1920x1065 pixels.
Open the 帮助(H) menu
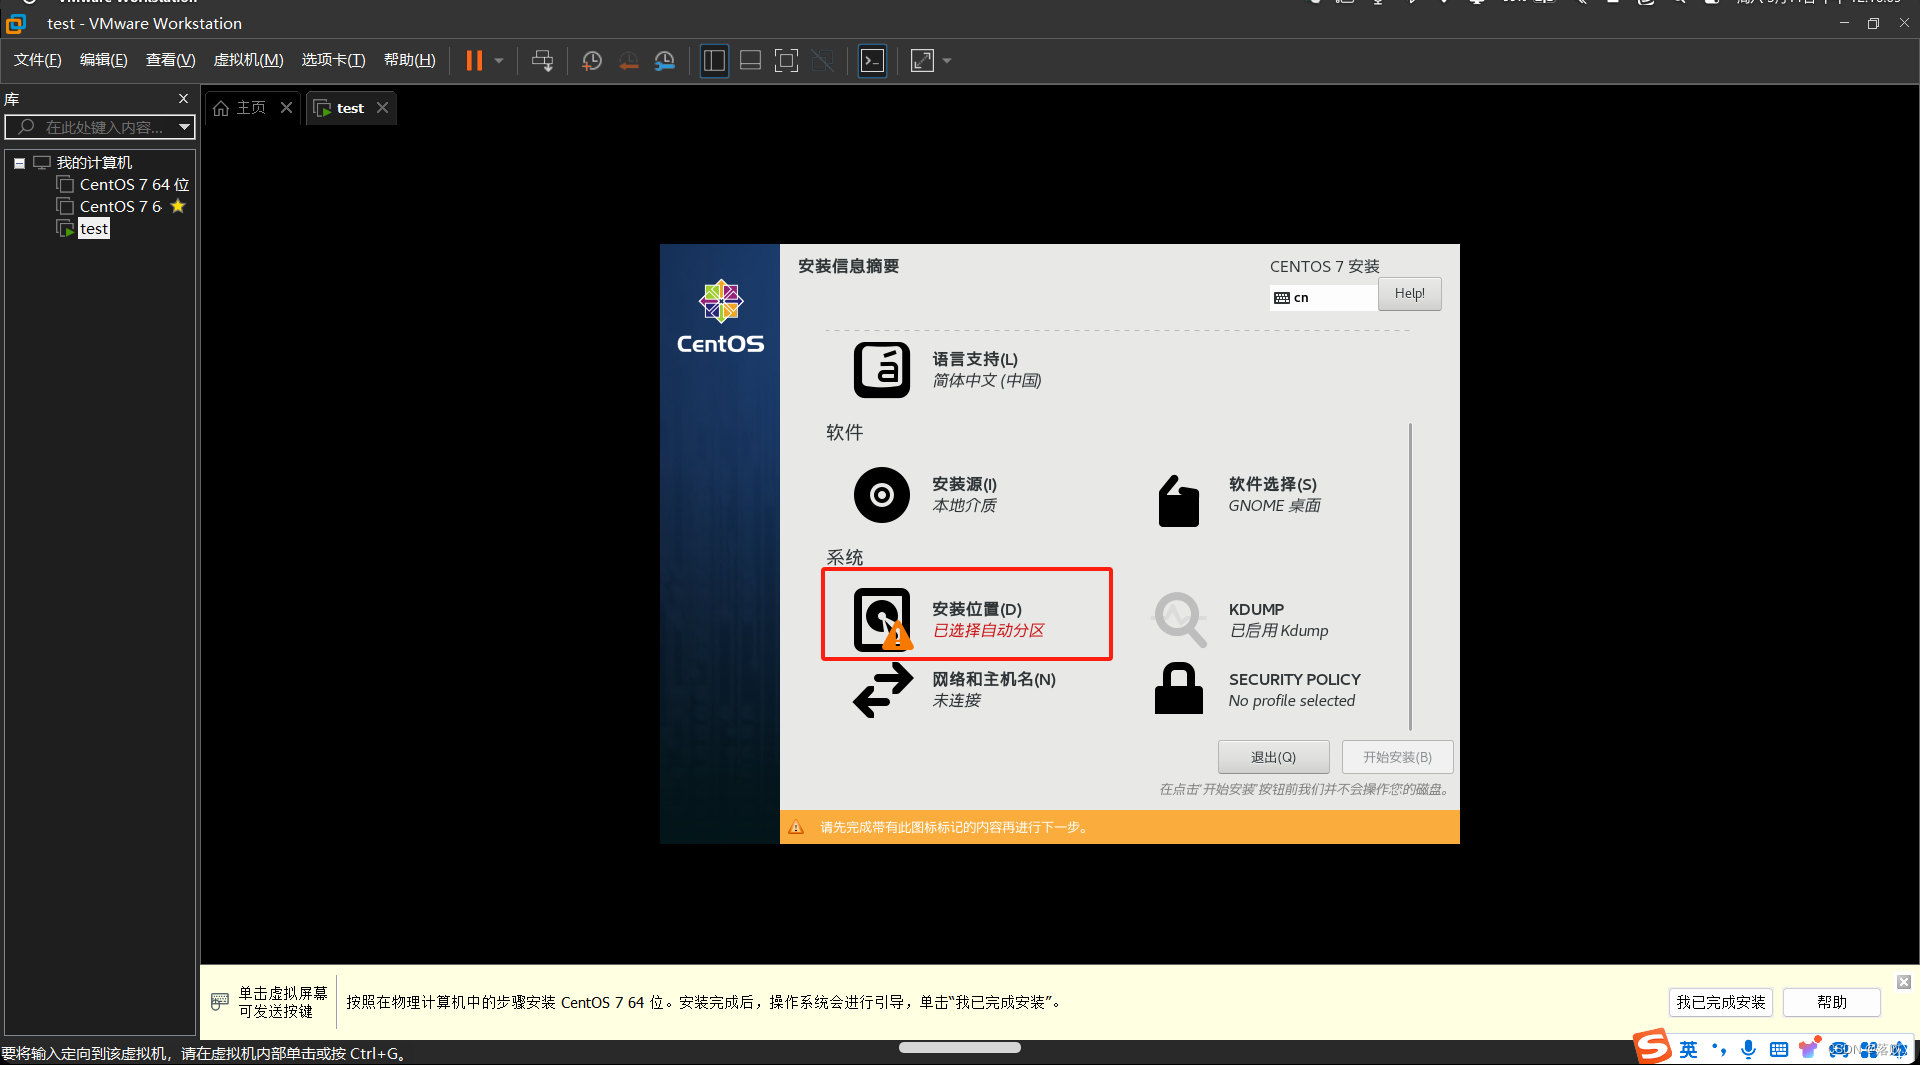coord(410,60)
